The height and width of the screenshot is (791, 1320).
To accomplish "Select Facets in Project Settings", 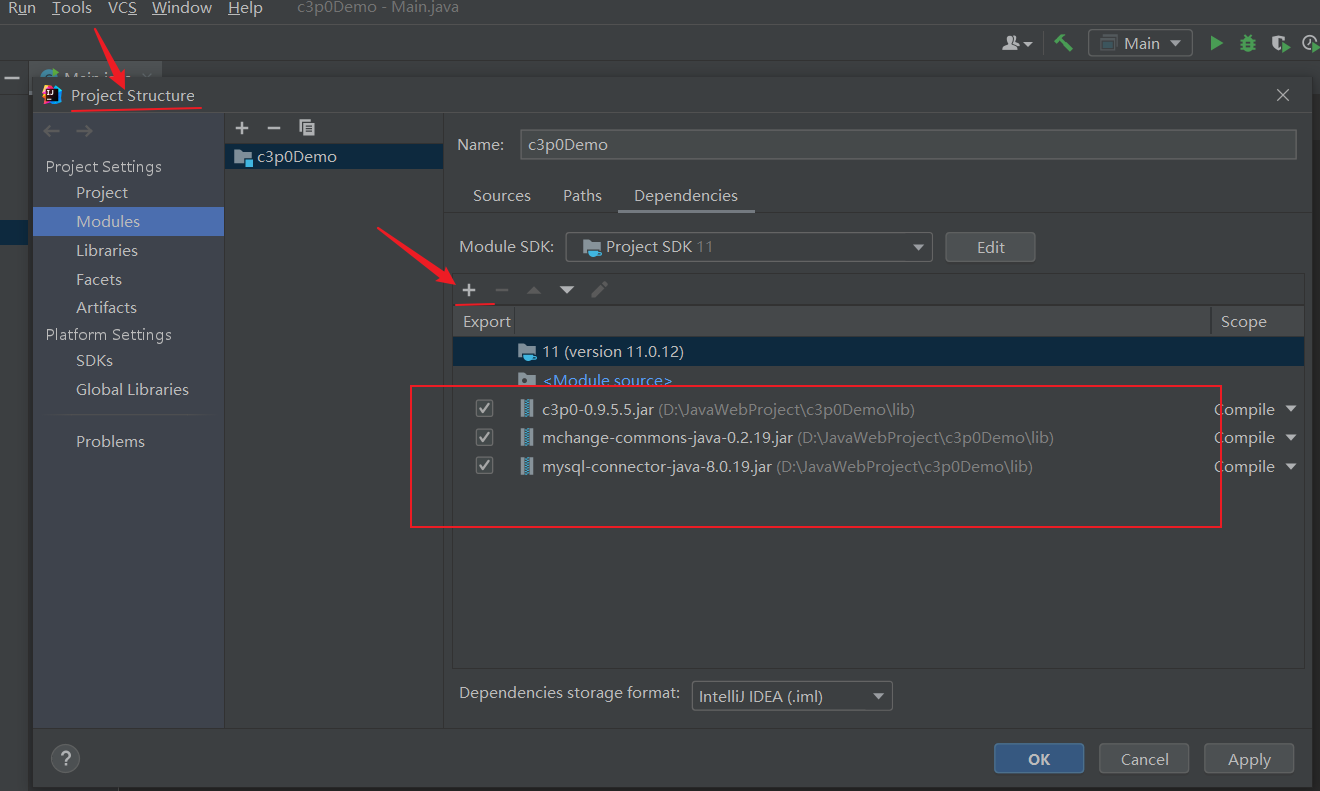I will (x=99, y=279).
